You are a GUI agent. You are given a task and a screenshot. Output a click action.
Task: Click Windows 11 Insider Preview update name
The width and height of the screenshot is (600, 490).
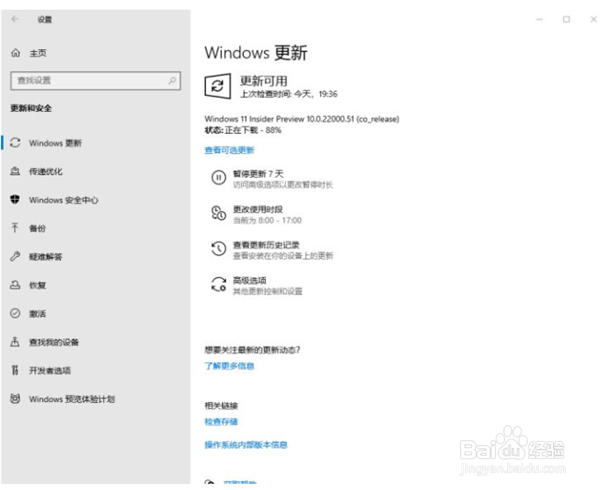(302, 119)
